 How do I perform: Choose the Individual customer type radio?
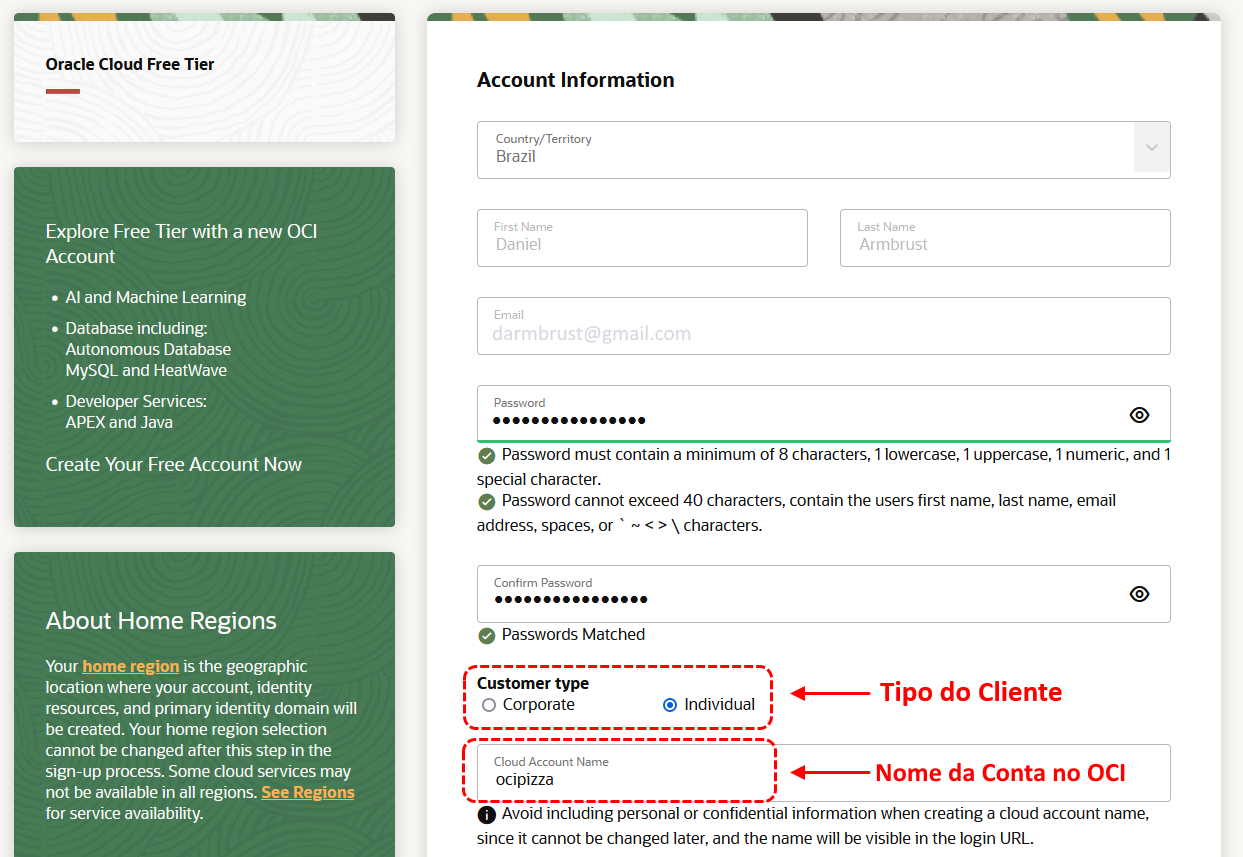(x=670, y=705)
